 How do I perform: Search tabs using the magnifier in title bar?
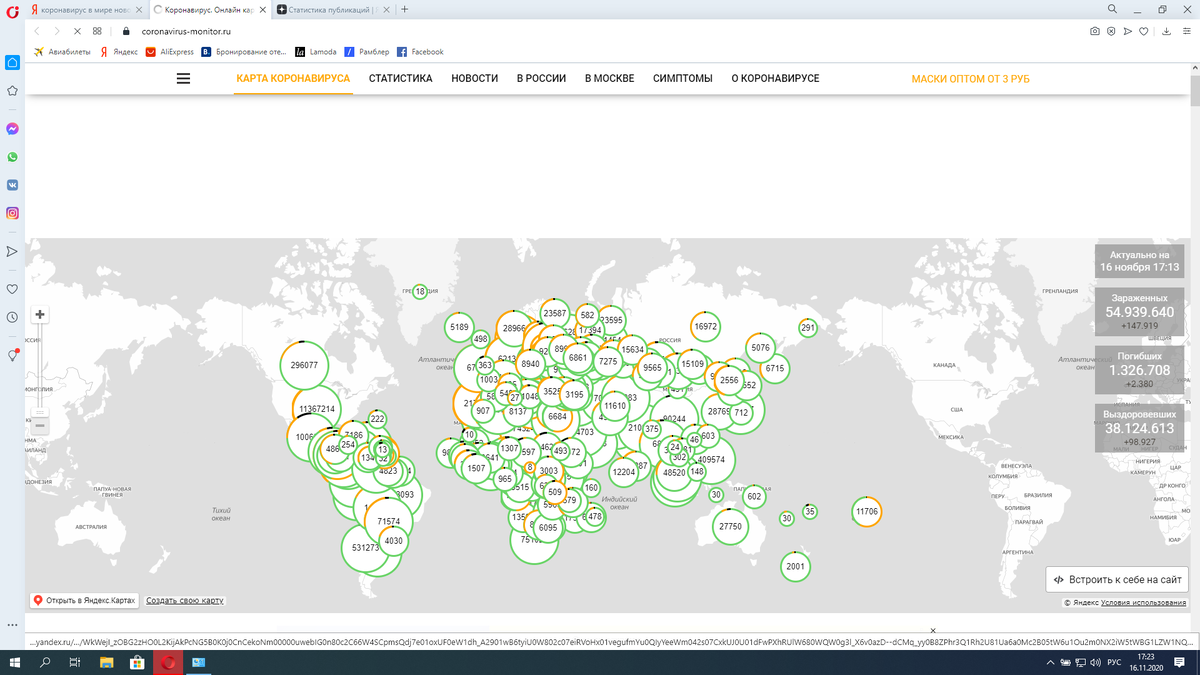[x=1110, y=10]
